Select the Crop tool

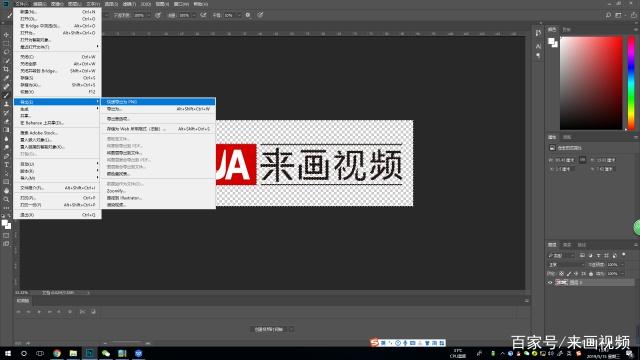coord(6,69)
